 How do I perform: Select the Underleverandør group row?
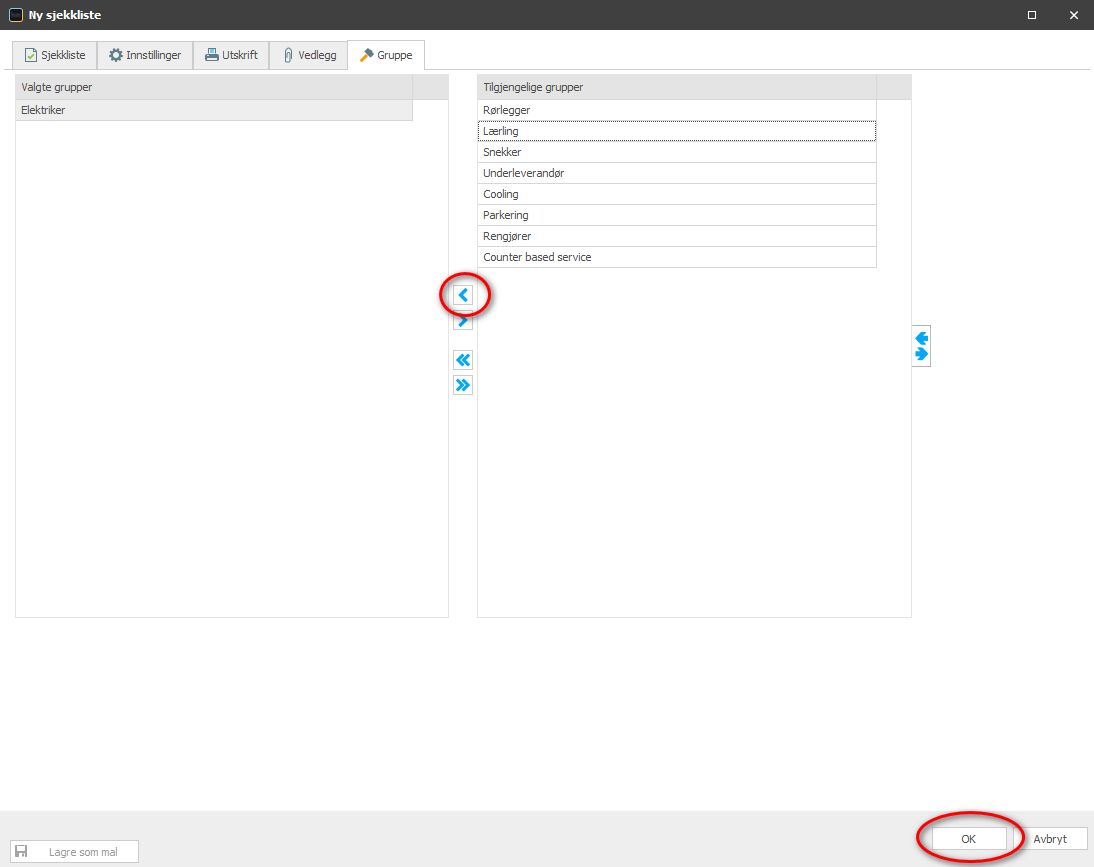(677, 173)
